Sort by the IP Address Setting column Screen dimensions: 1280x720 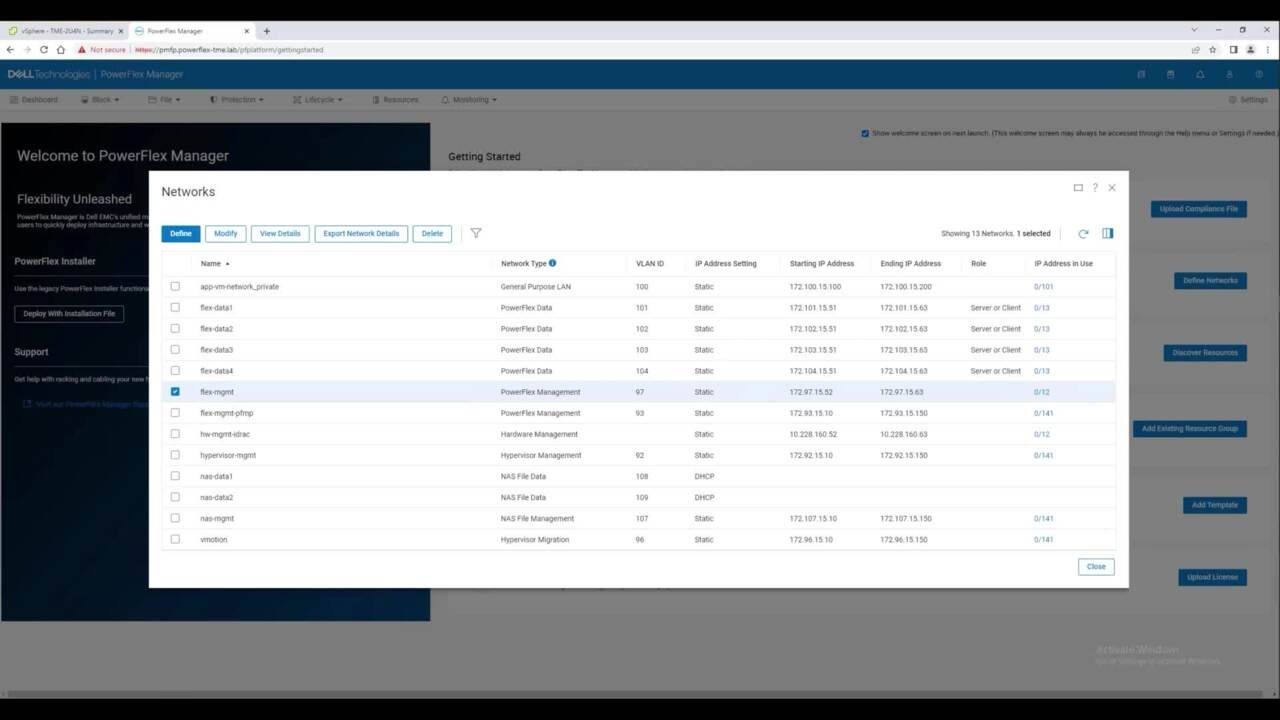coord(726,264)
